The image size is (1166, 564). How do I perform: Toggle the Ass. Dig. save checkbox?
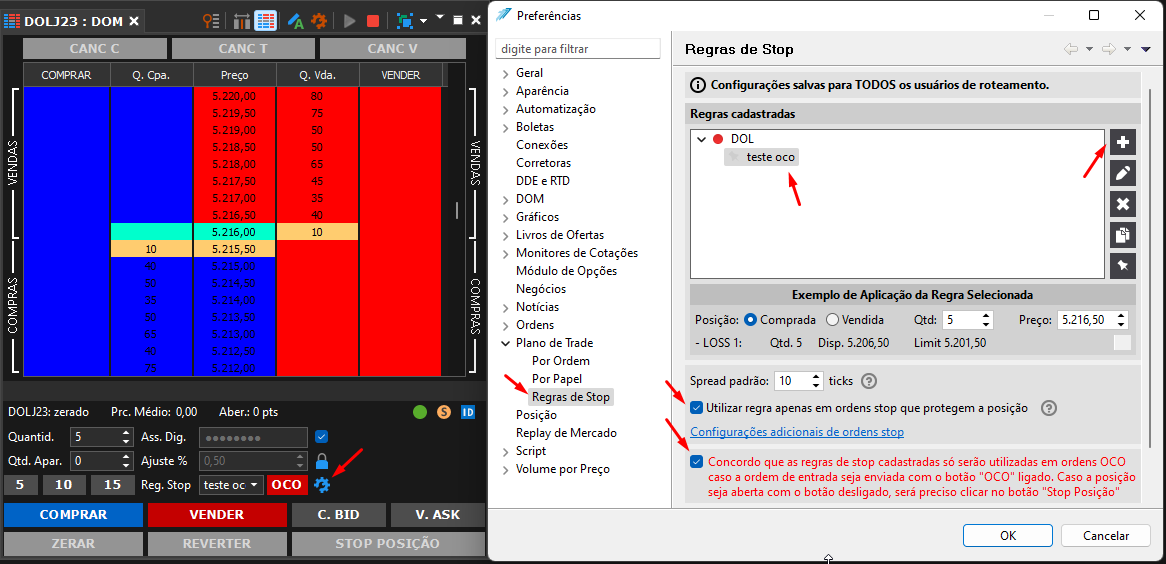(322, 437)
